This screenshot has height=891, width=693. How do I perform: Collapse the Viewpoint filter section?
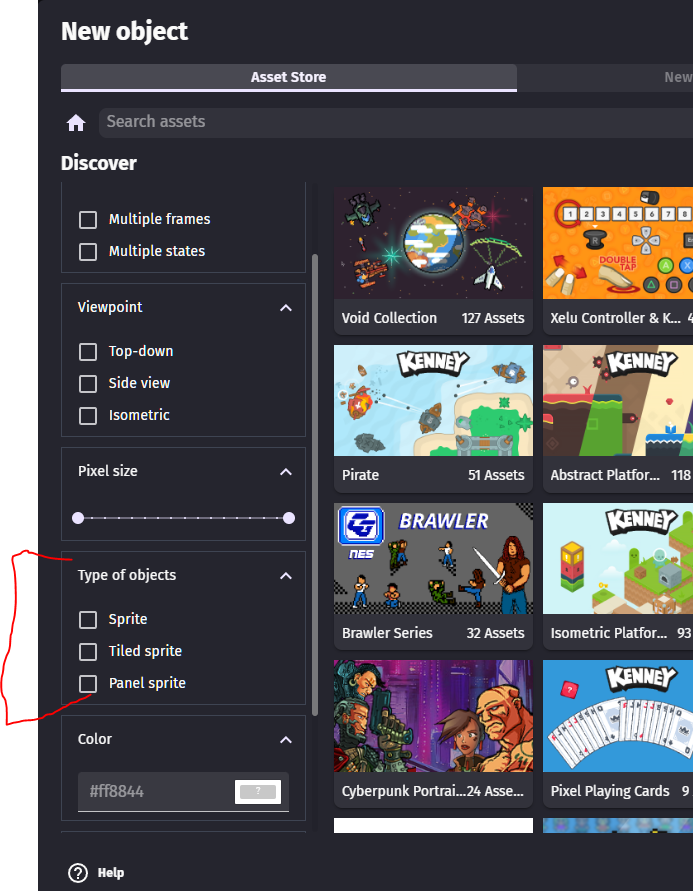coord(286,308)
